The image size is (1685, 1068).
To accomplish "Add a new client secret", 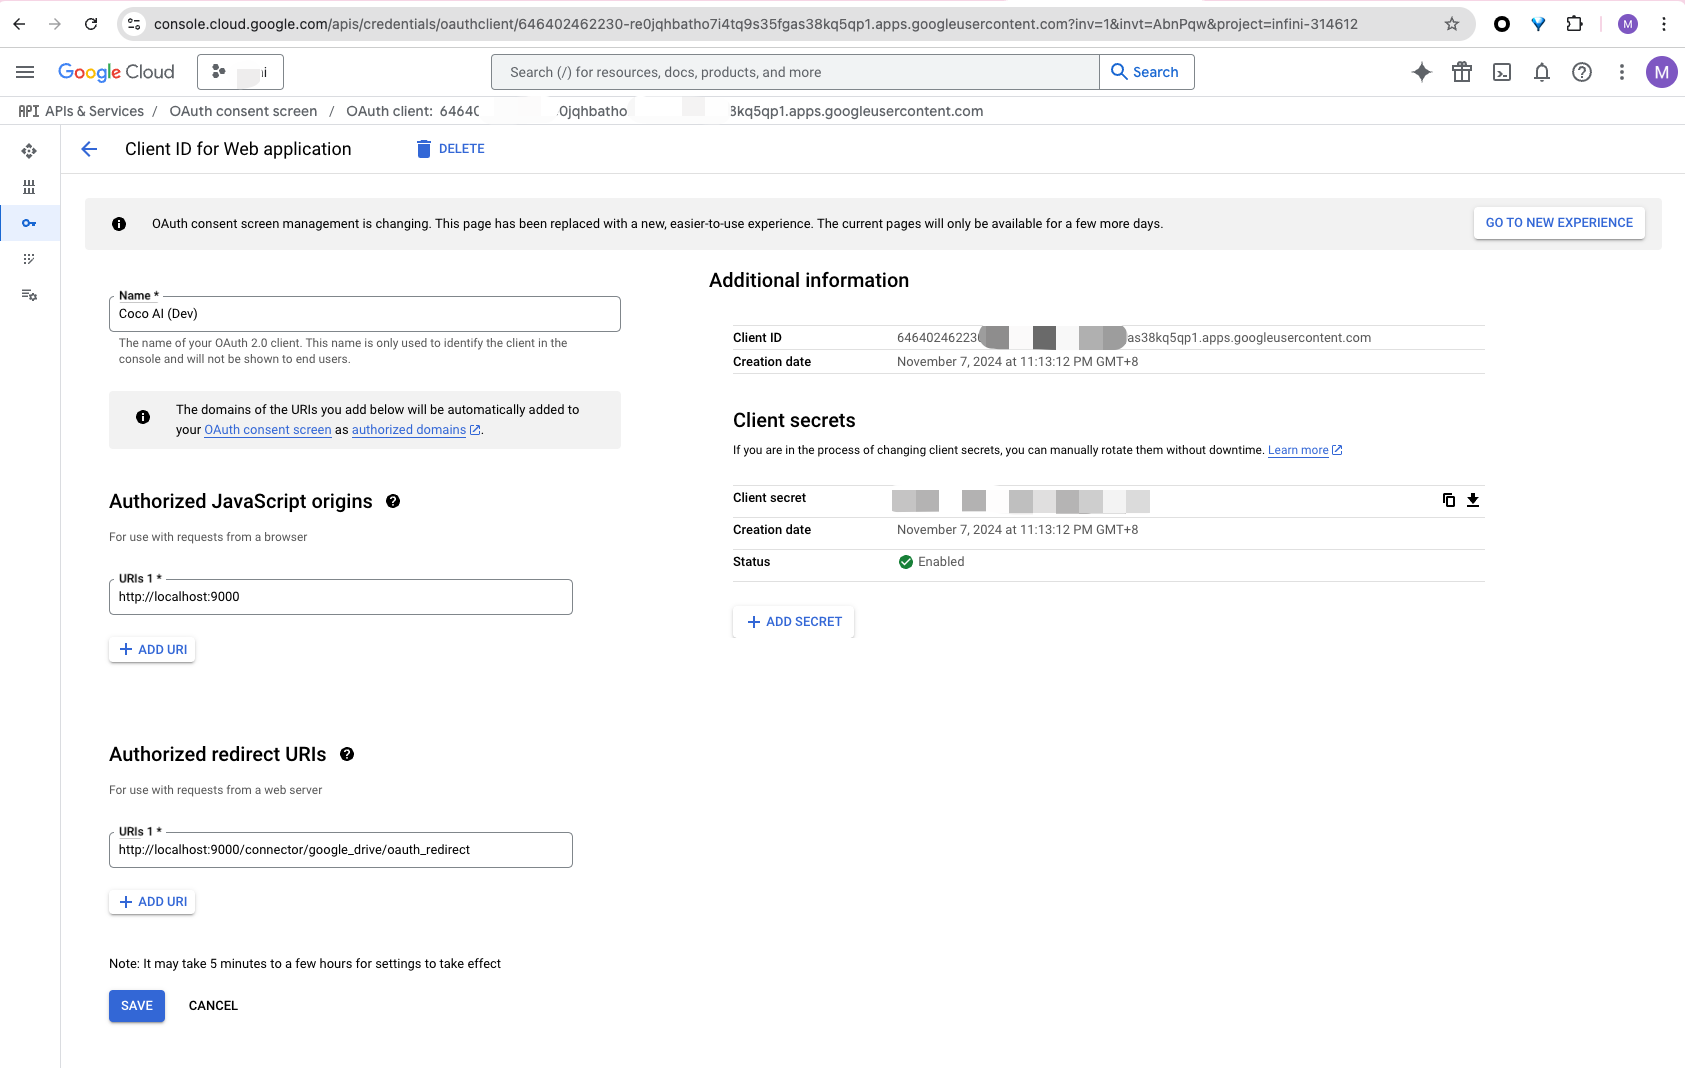I will (x=793, y=621).
